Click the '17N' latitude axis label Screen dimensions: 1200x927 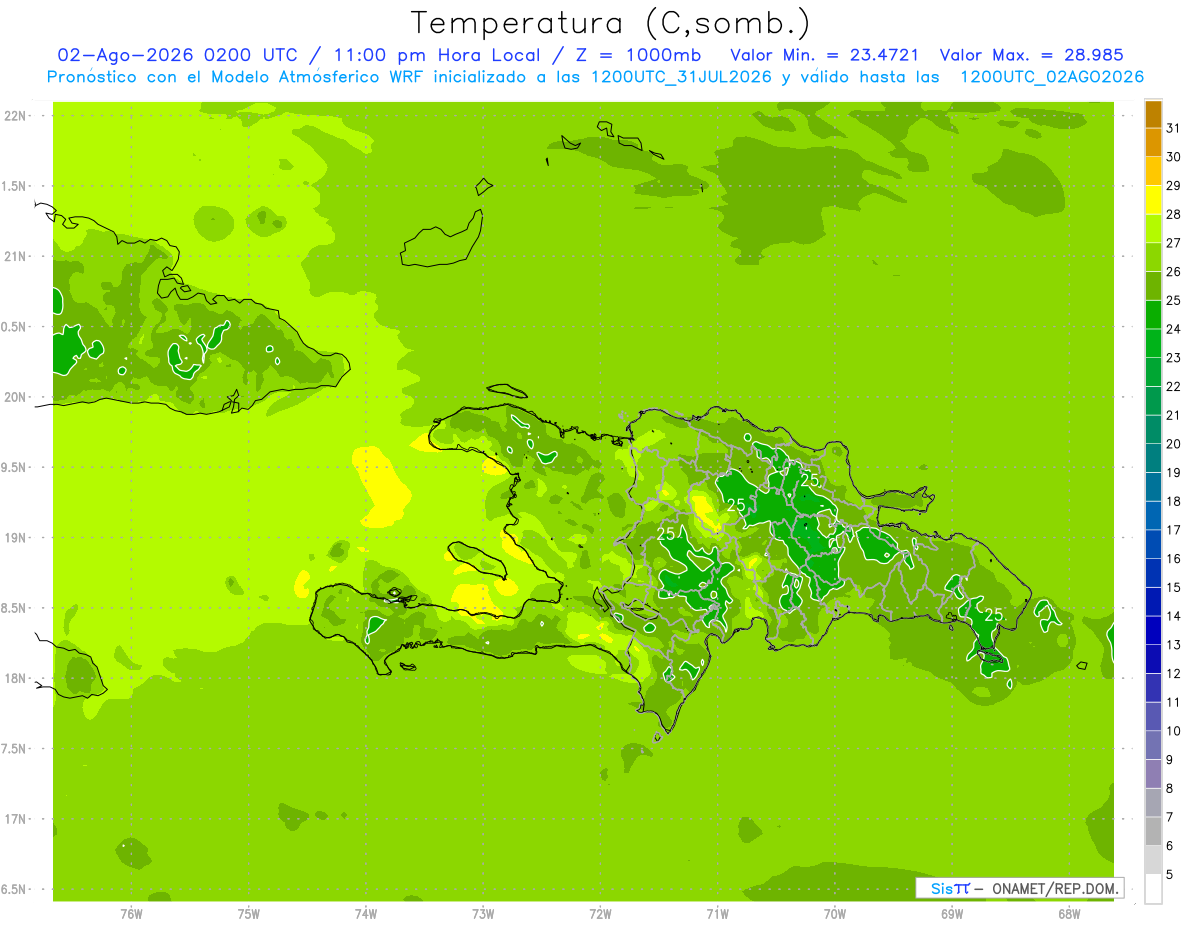click(17, 819)
